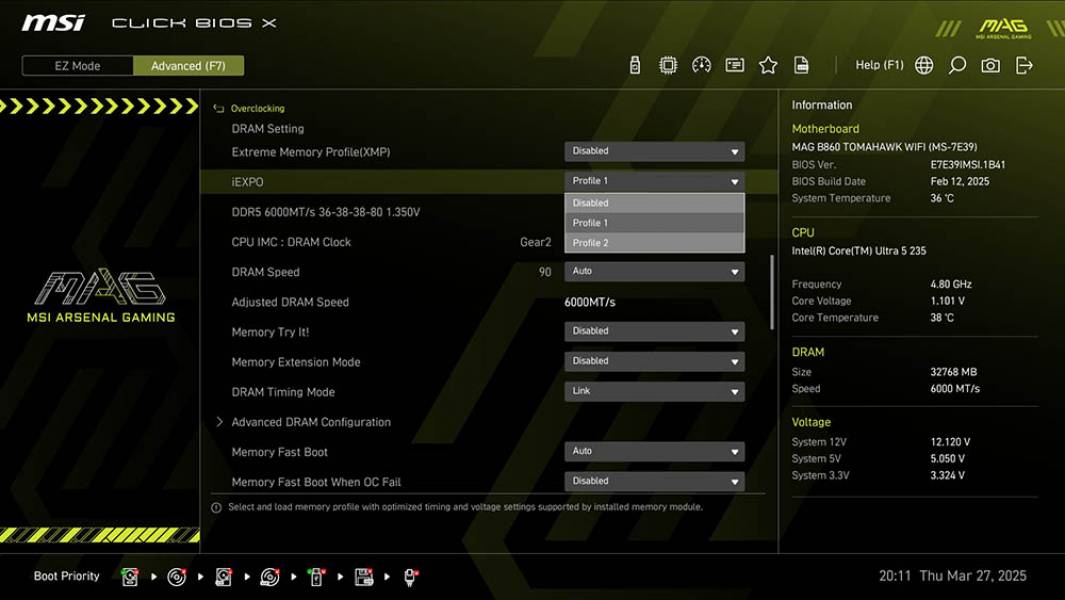Choose Disabled in iEXPO list
Viewport: 1065px width, 600px height.
click(654, 202)
